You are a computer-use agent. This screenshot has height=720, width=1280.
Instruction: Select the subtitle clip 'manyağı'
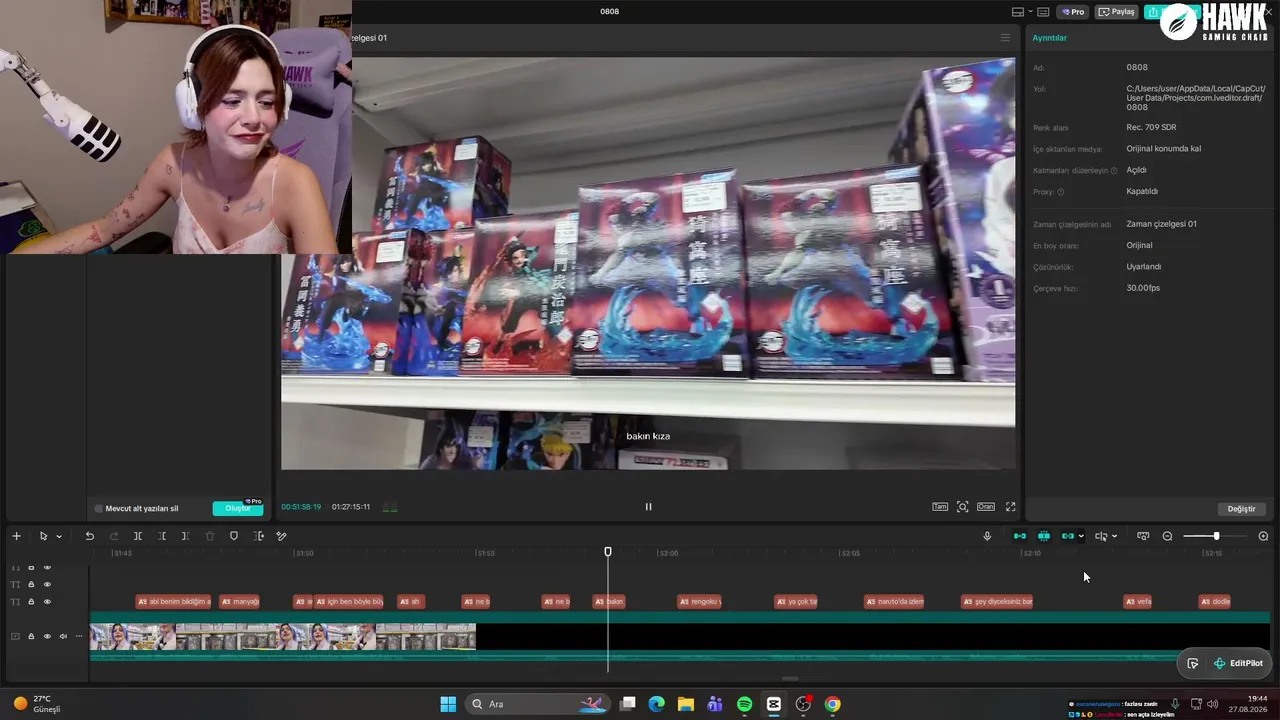[x=239, y=602]
